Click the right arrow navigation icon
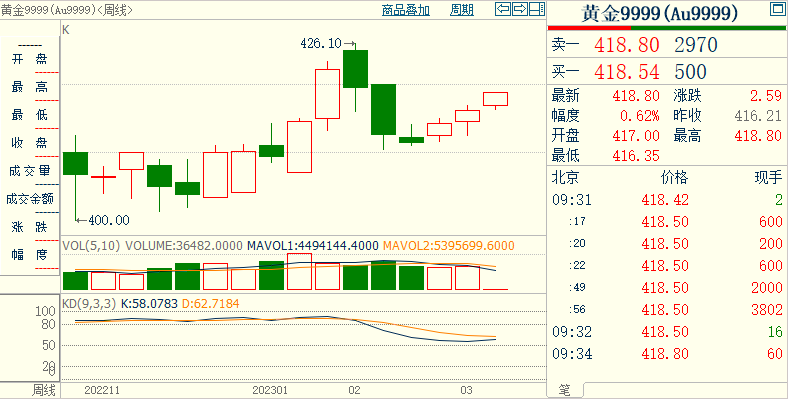The width and height of the screenshot is (788, 399). (520, 9)
